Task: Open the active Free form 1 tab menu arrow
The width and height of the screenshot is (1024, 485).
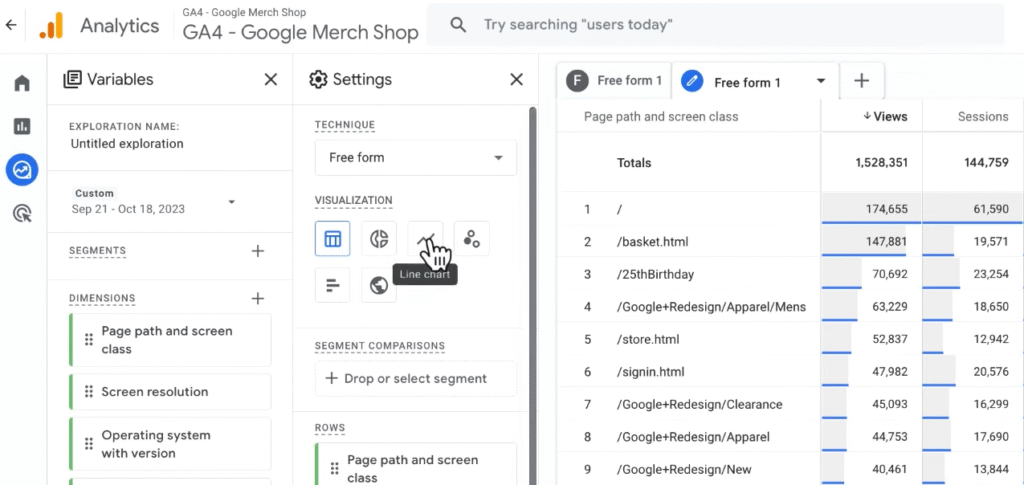Action: tap(821, 82)
